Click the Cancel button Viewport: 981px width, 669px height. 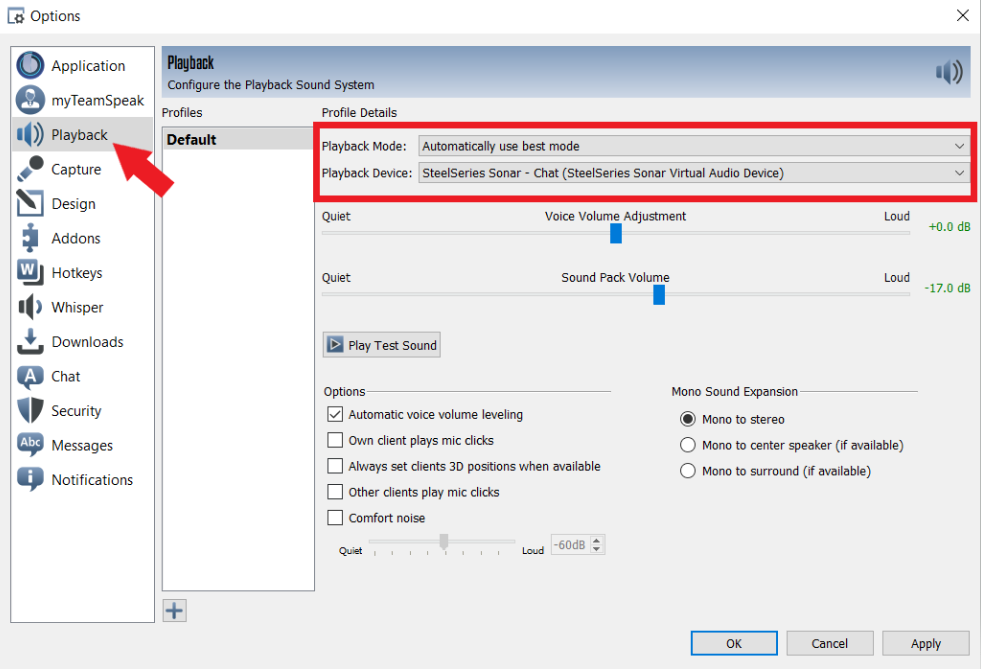pos(830,643)
